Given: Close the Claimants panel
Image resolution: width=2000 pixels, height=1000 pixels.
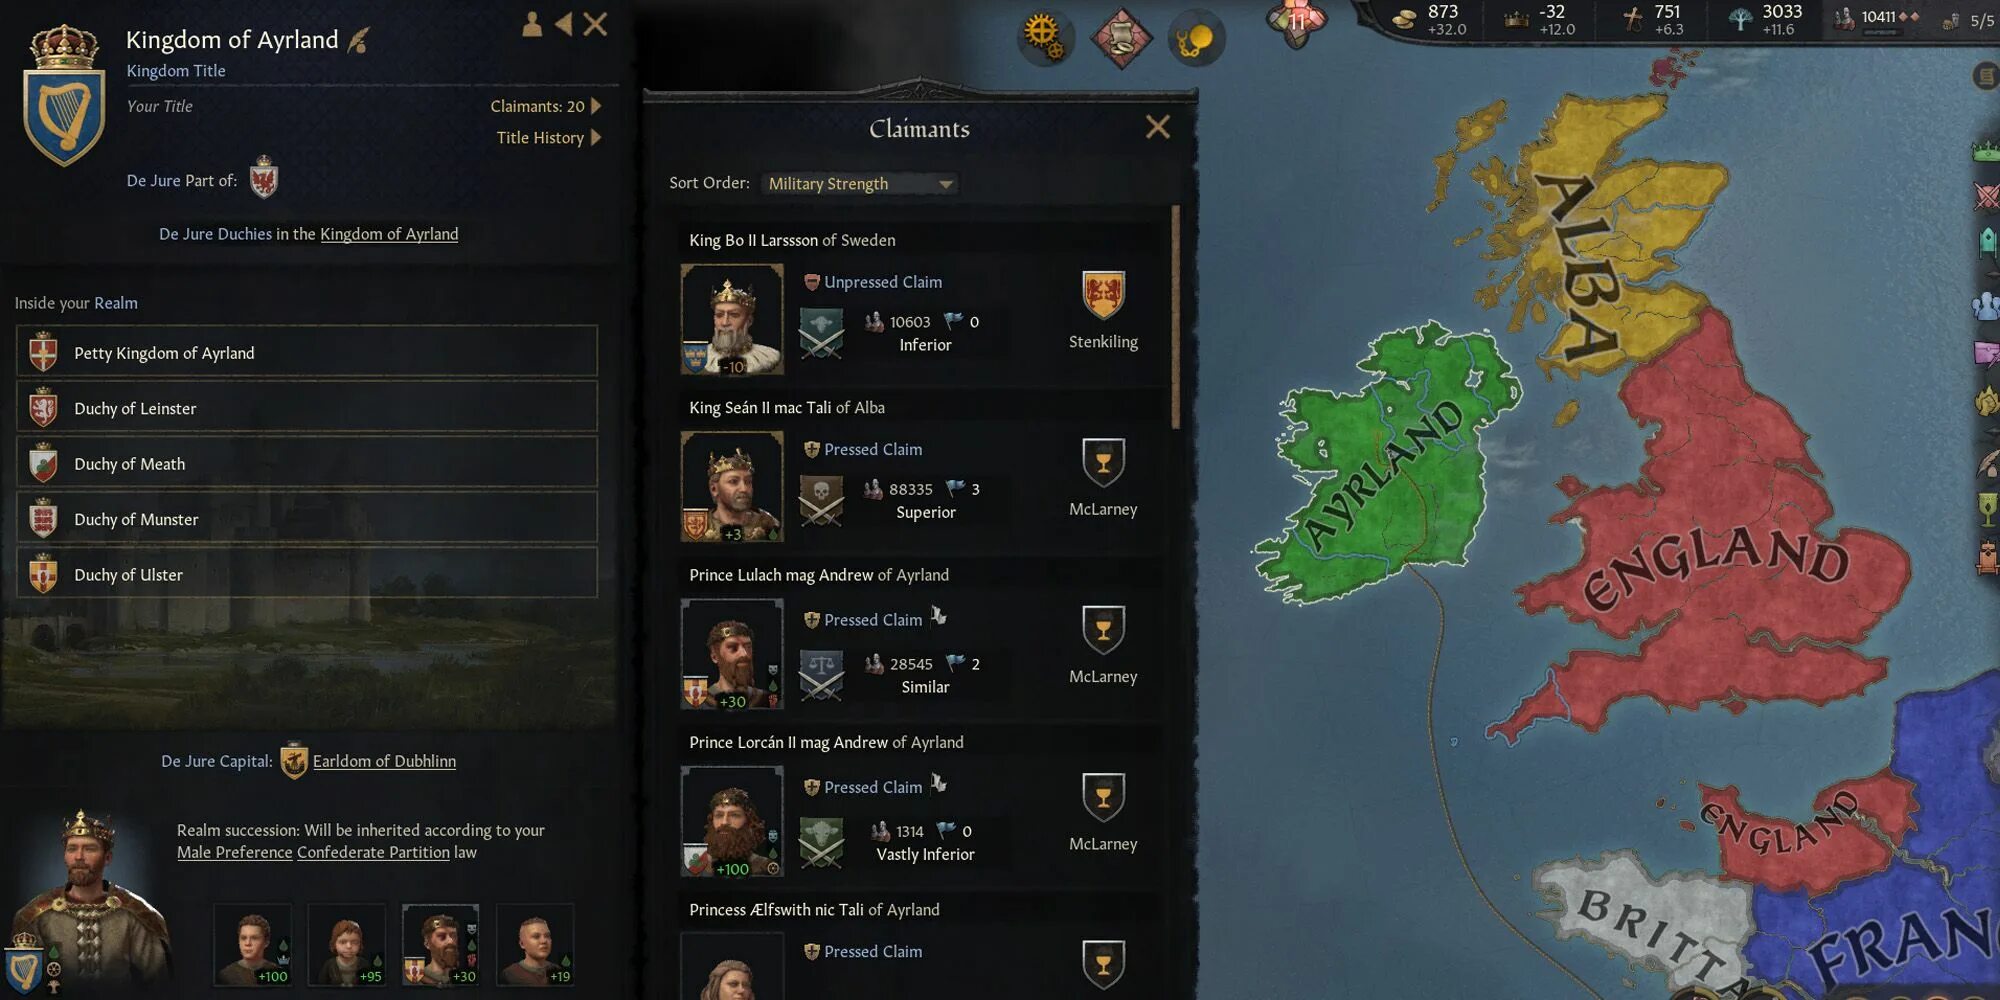Looking at the screenshot, I should [1157, 127].
